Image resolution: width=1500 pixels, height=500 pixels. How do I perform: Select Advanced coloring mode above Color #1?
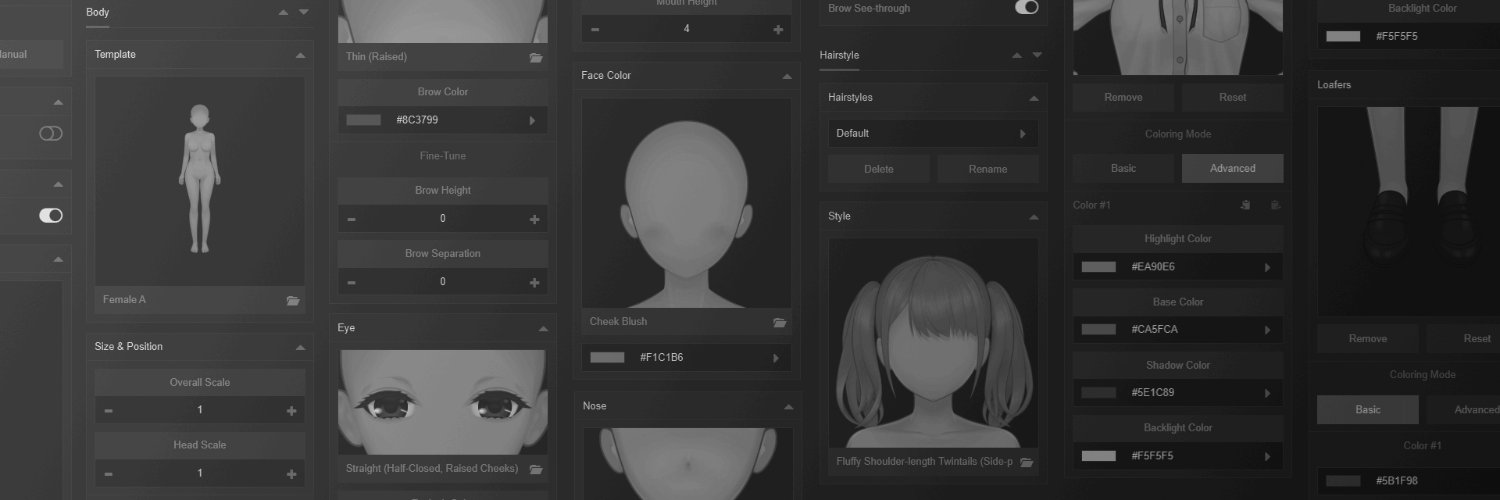tap(1232, 168)
